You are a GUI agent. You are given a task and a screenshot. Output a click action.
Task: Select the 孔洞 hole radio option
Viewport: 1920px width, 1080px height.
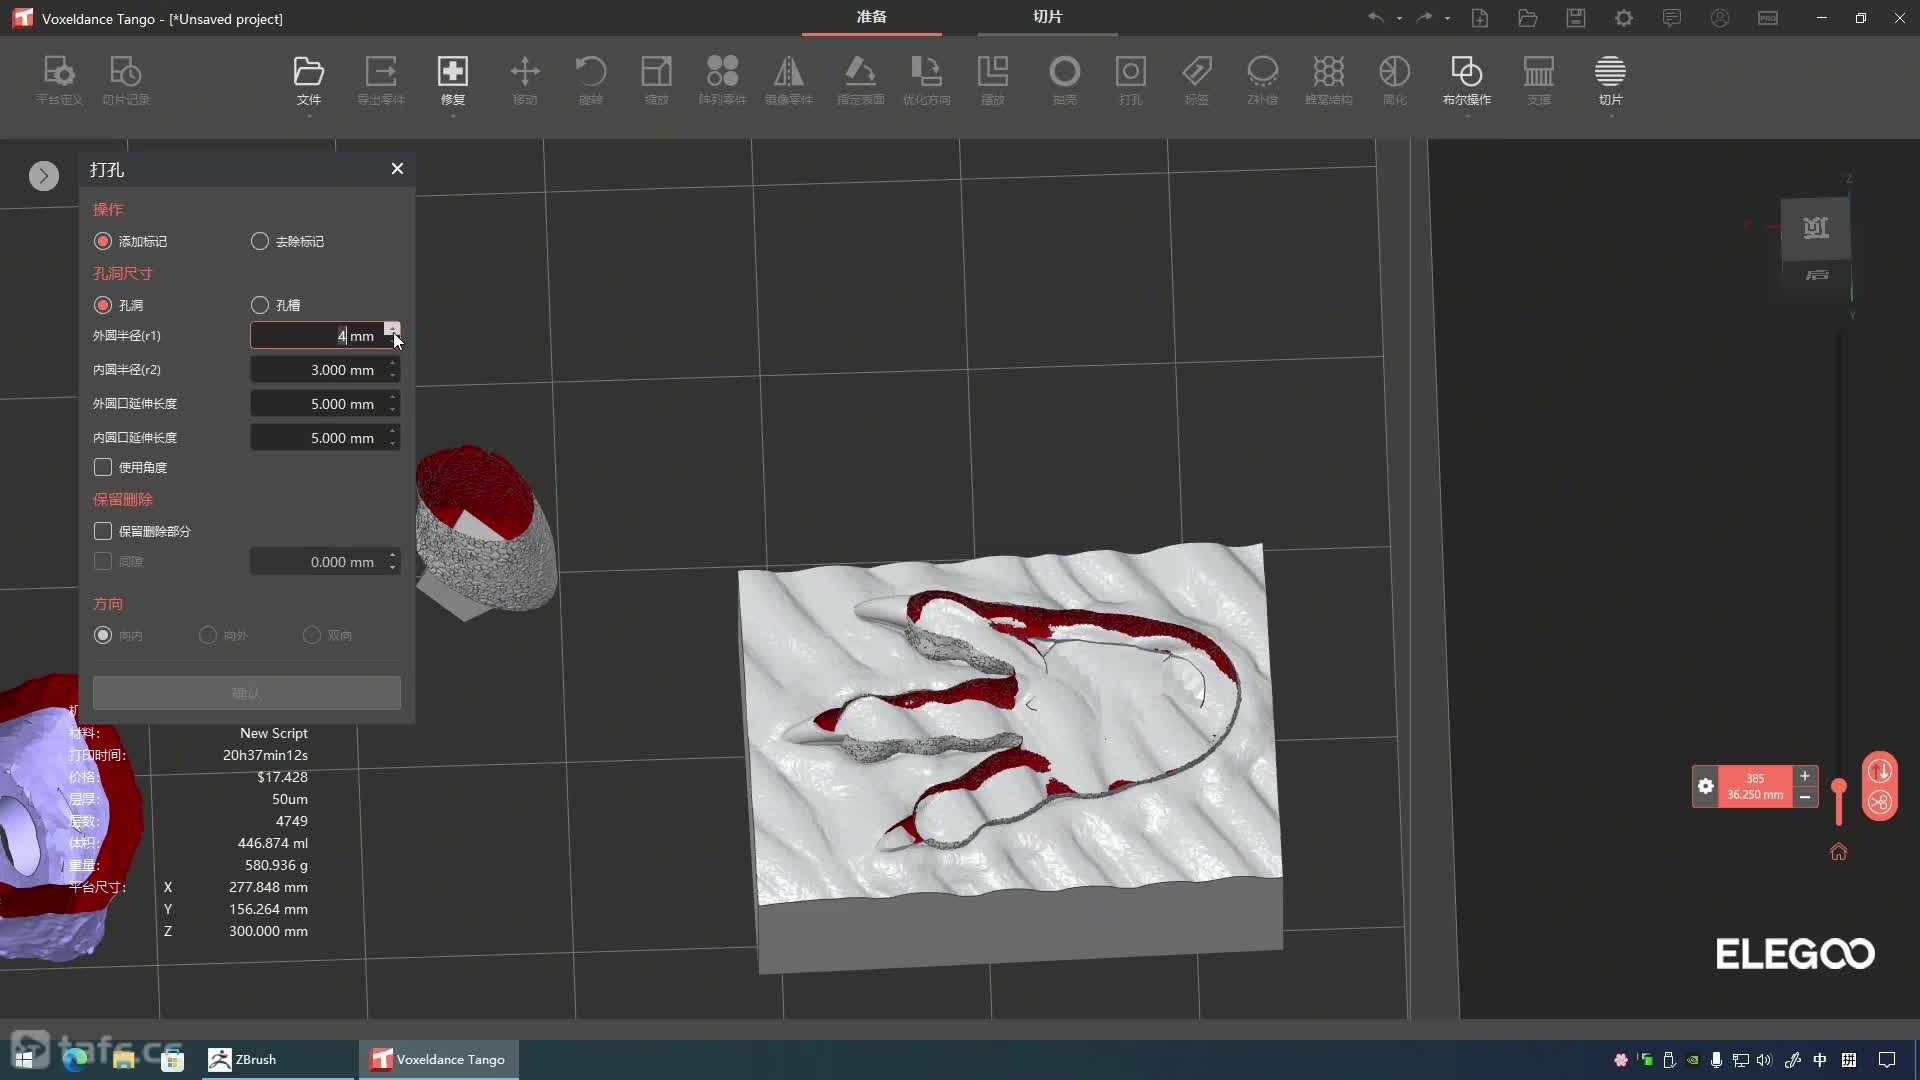pos(103,305)
